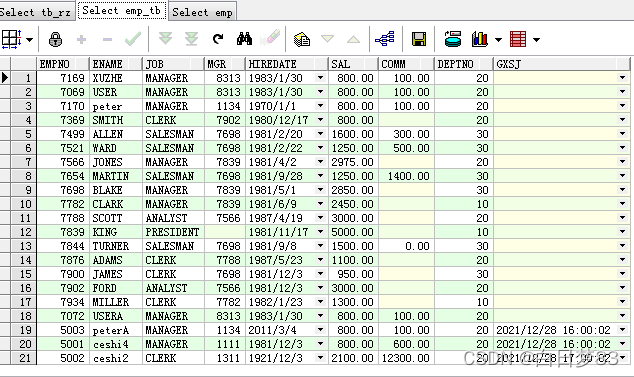The height and width of the screenshot is (377, 634).
Task: Click the JOB column header
Action: (173, 64)
